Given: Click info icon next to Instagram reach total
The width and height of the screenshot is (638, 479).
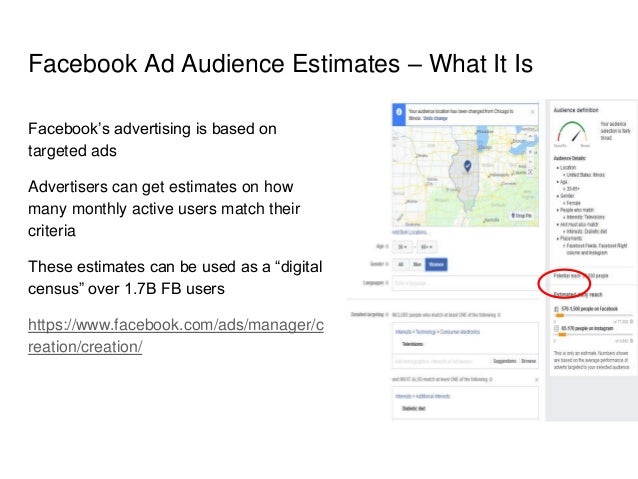Looking at the screenshot, I should point(631,341).
